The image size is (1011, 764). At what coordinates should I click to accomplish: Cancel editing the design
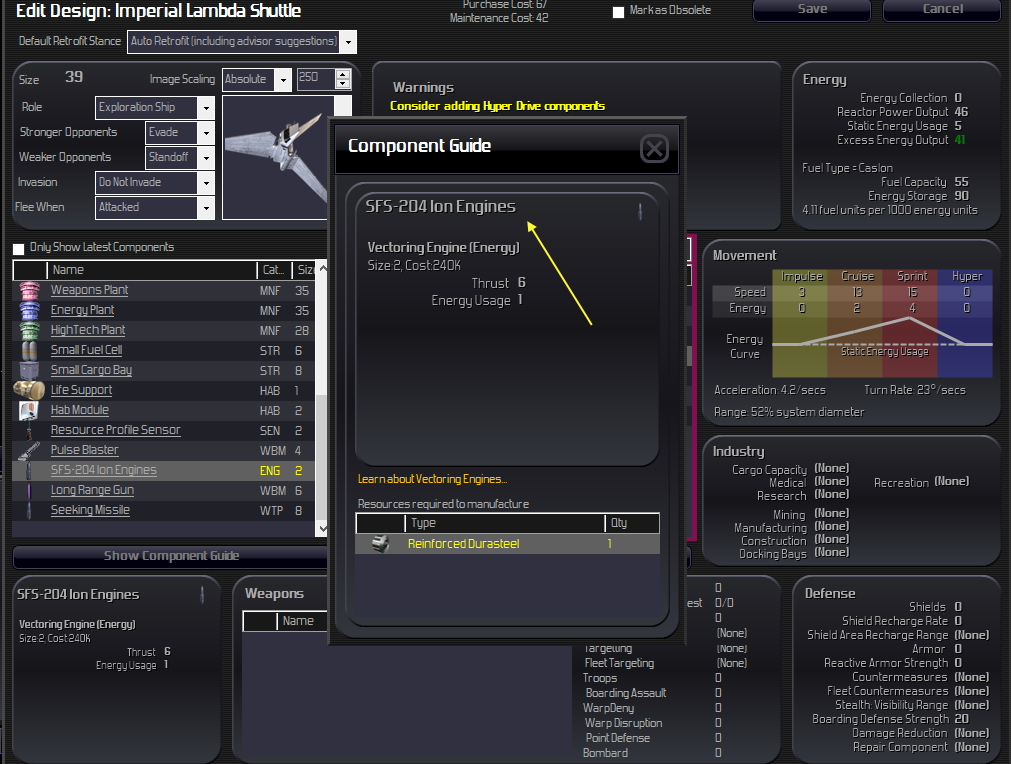(x=942, y=9)
